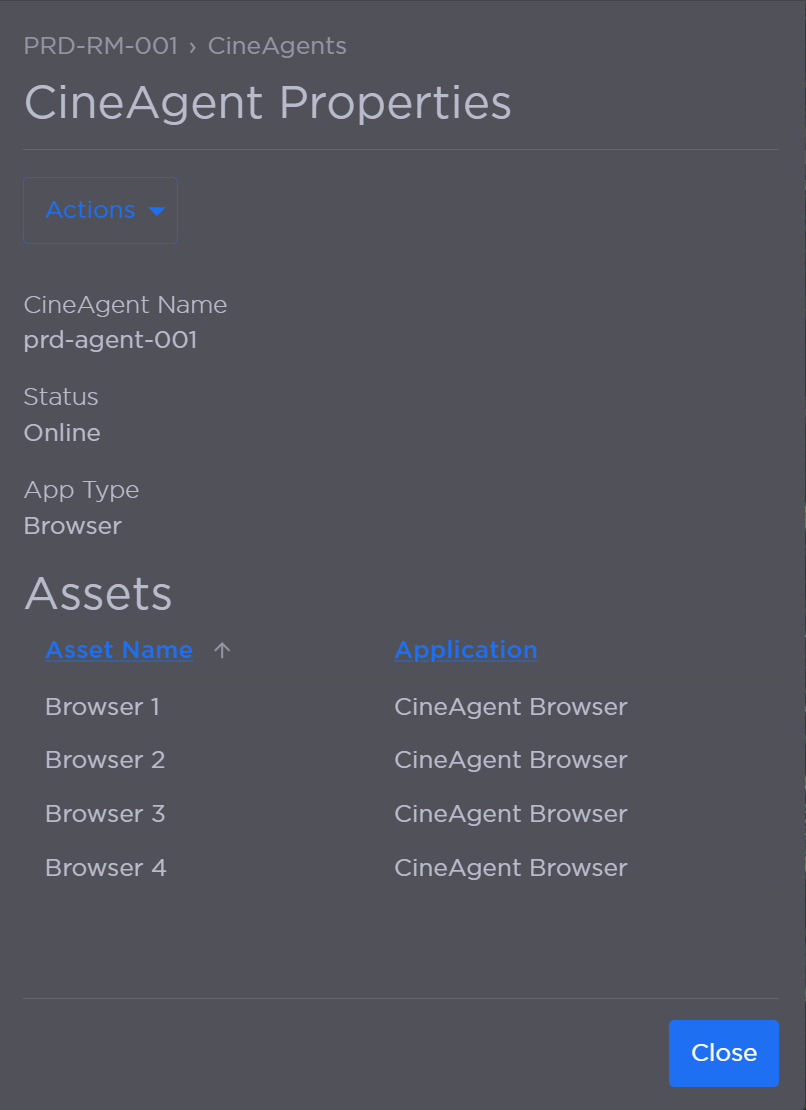Click the ascending sort arrow beside Asset Name
The image size is (806, 1110).
click(x=221, y=650)
